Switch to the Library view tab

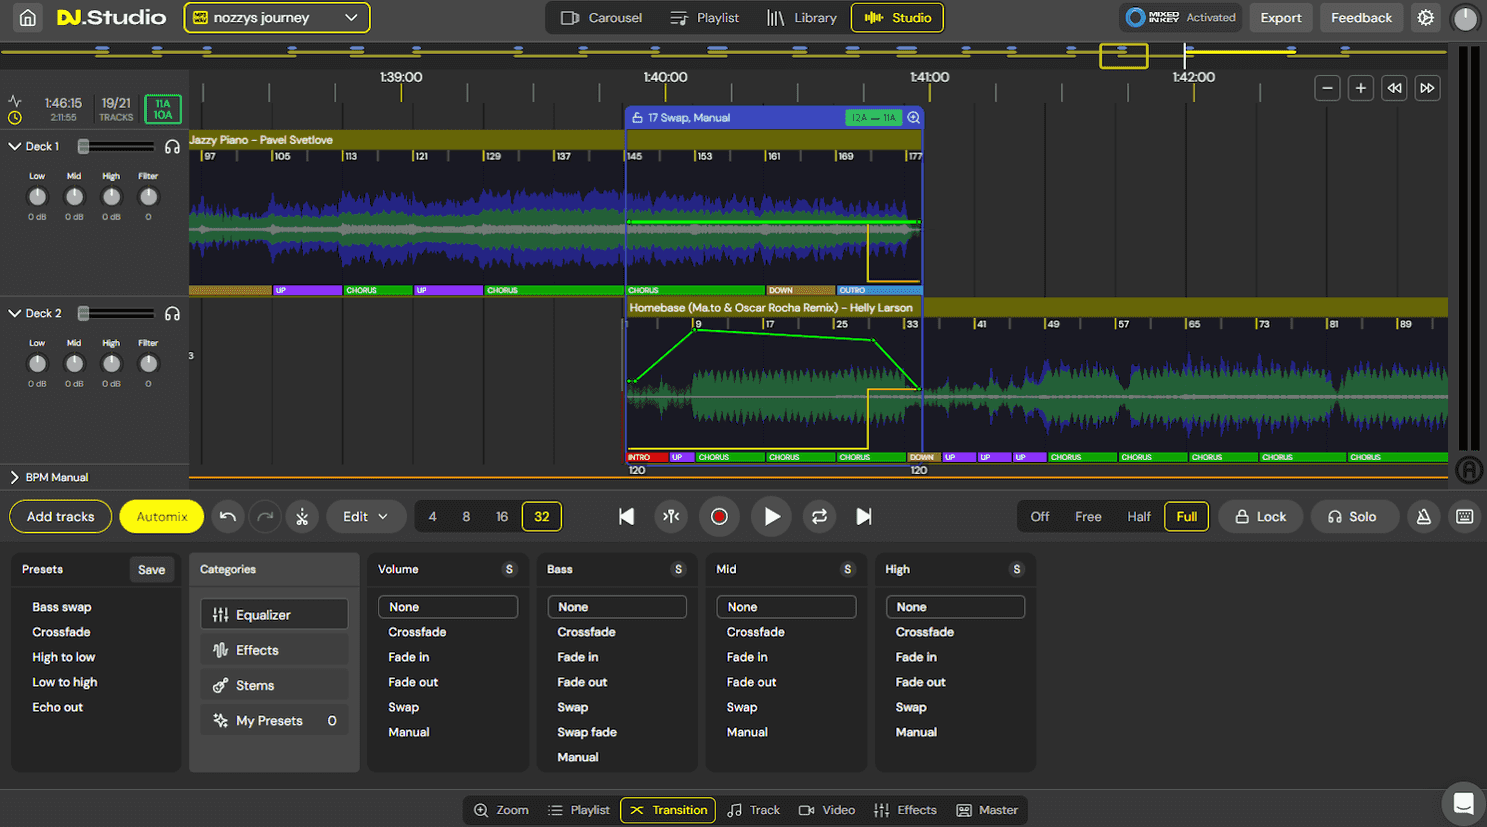pos(801,18)
